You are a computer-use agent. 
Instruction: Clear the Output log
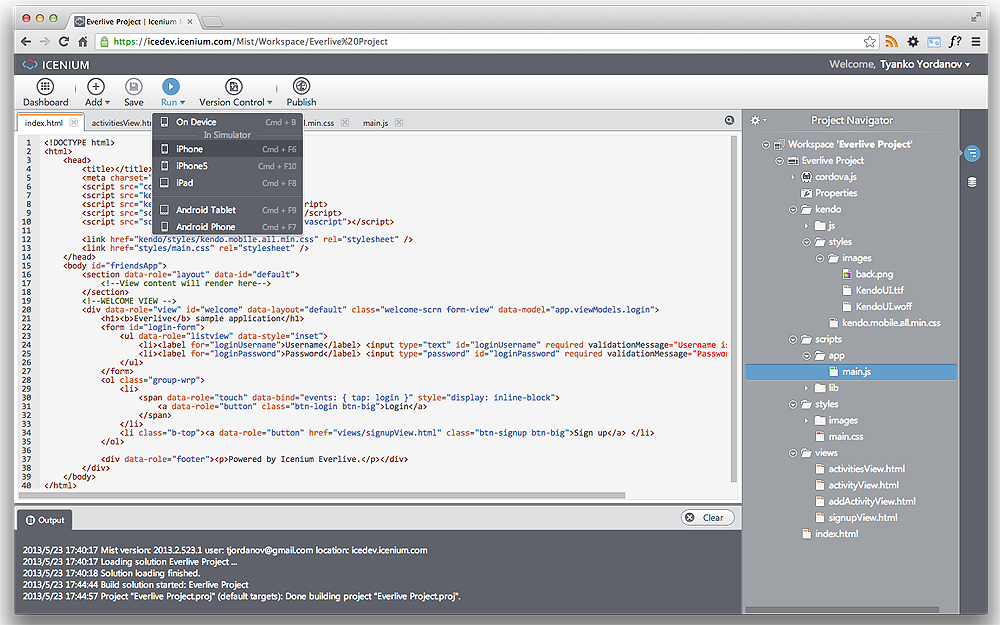point(707,518)
